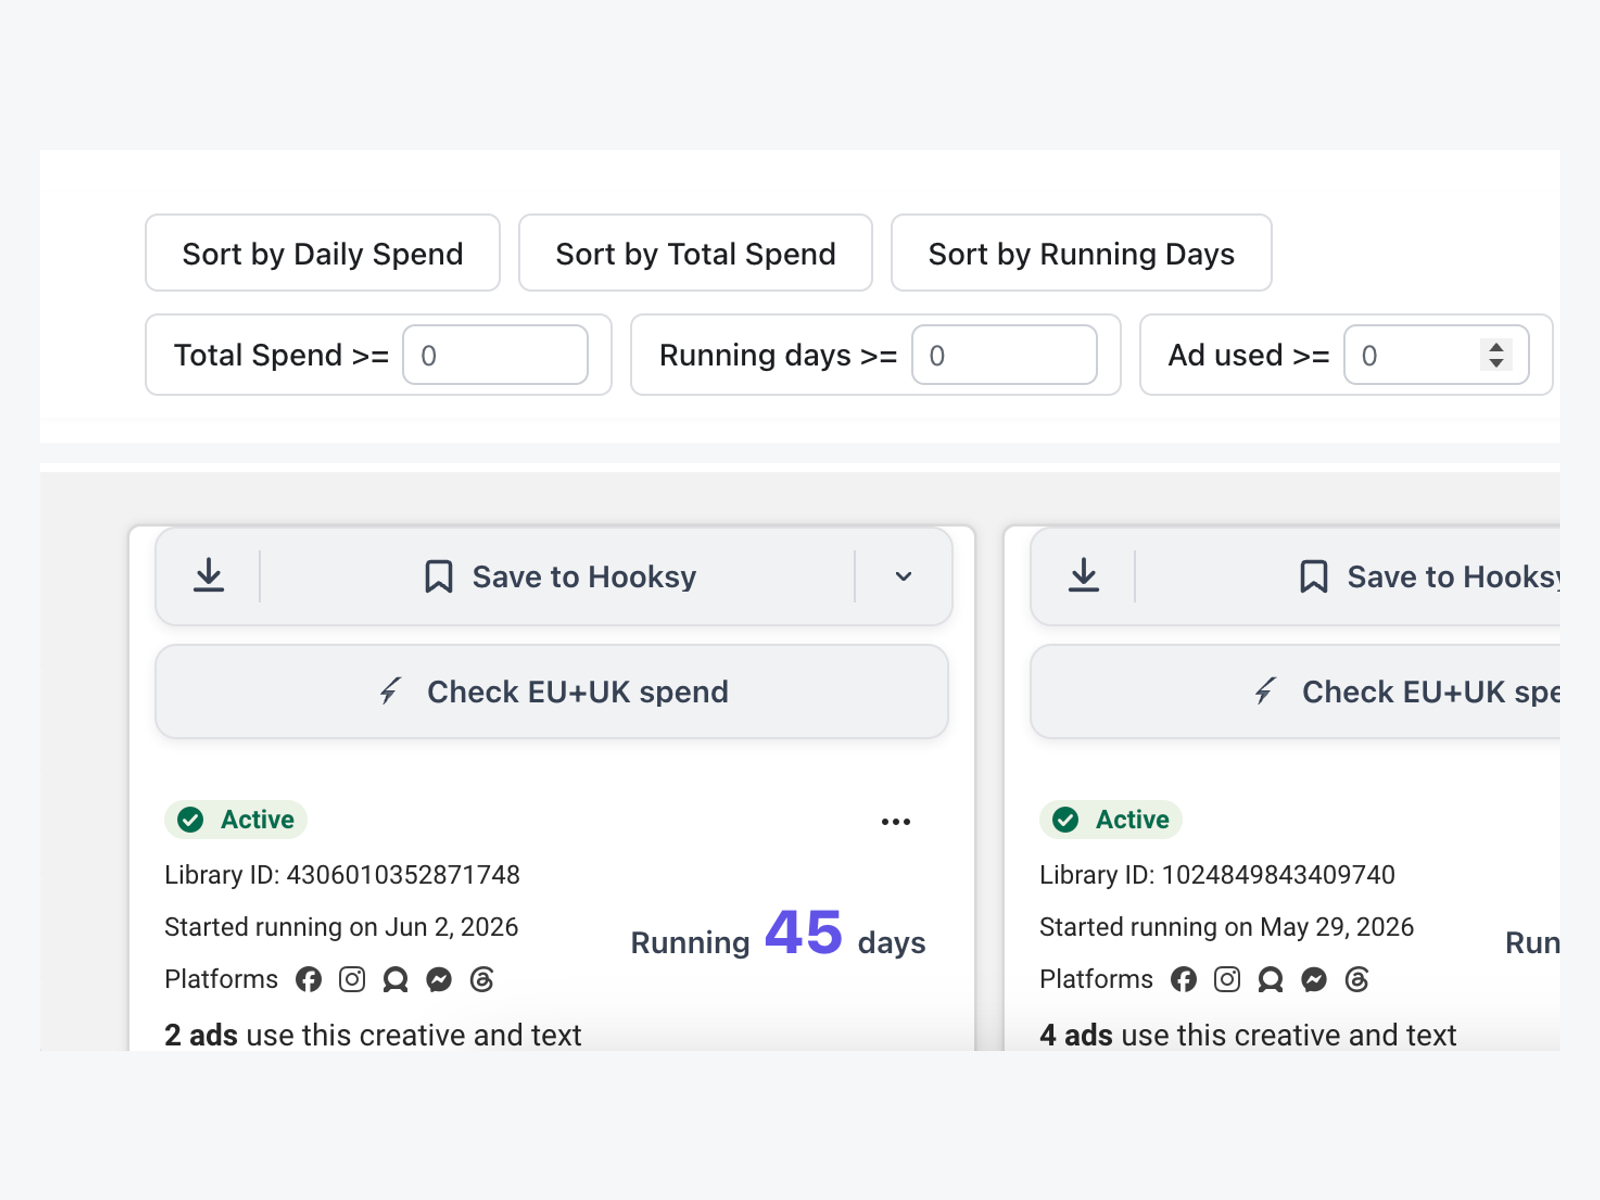The image size is (1600, 1200).
Task: Focus the Running days minimum input
Action: coord(1004,355)
